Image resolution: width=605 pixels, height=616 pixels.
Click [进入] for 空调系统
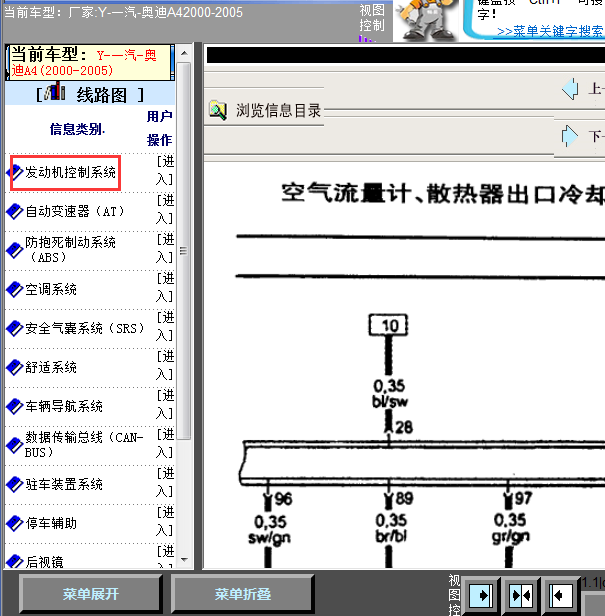point(165,288)
